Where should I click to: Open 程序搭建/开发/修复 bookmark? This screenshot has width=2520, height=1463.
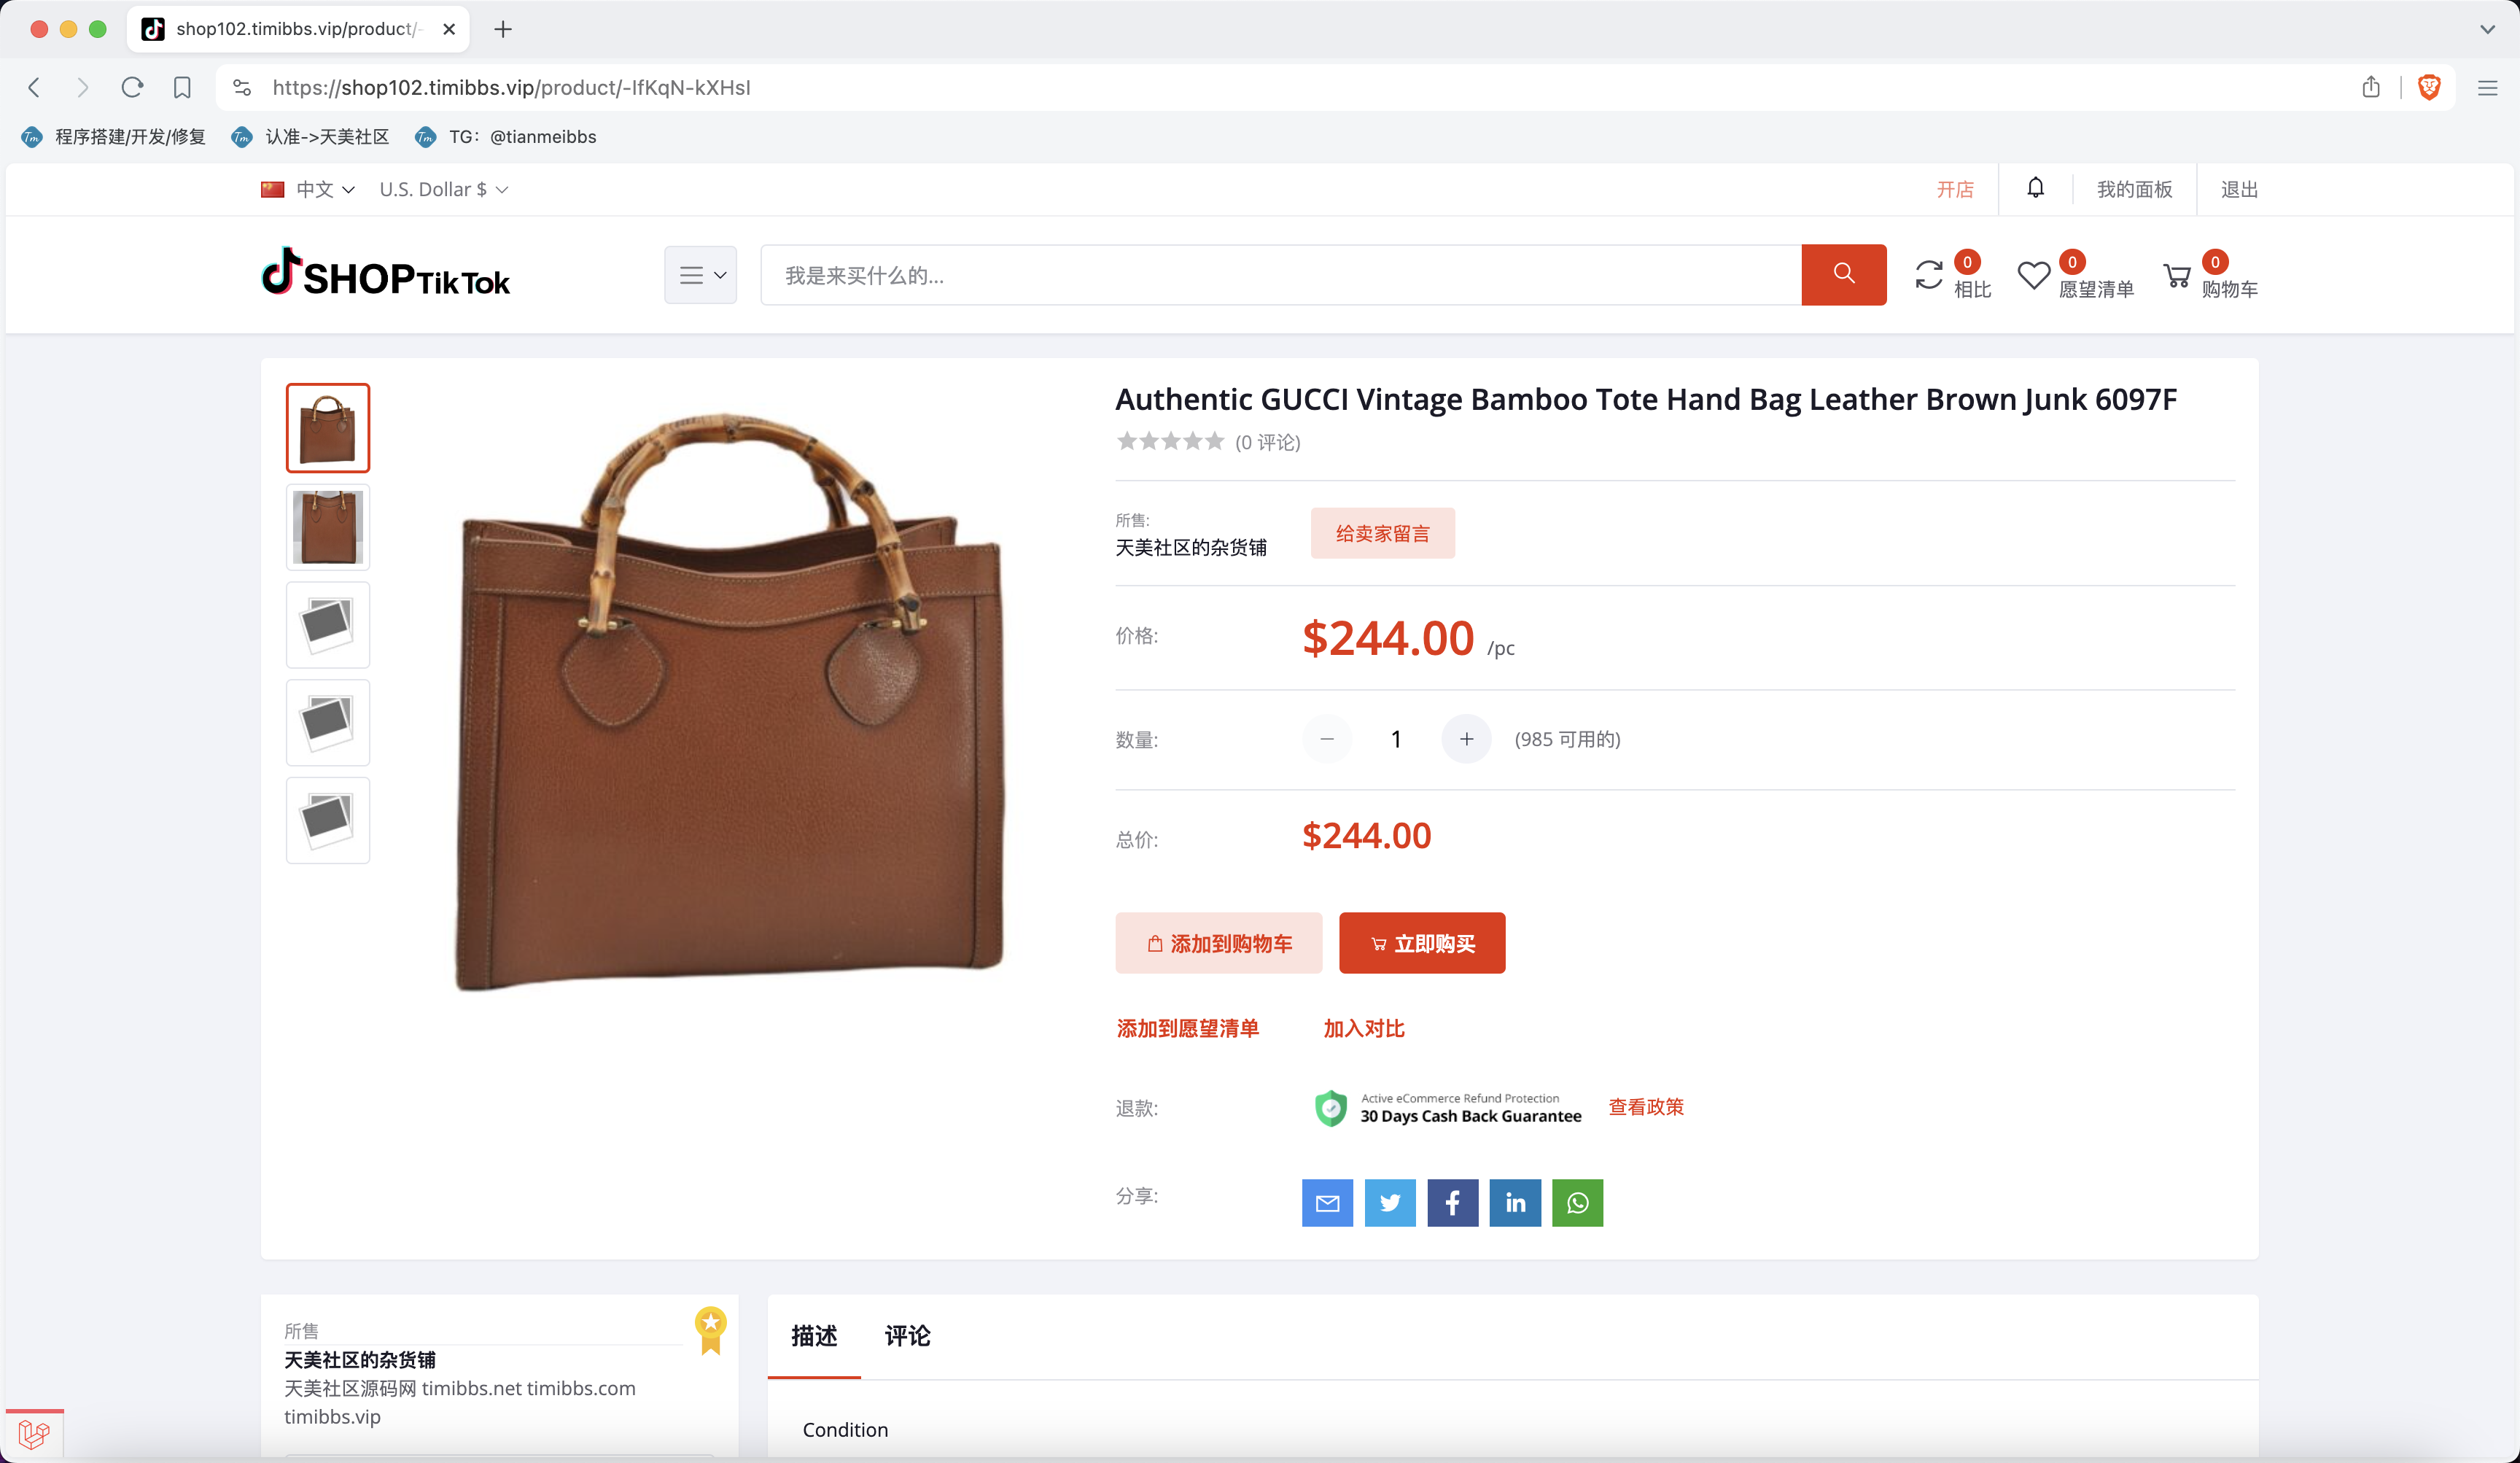tap(114, 137)
